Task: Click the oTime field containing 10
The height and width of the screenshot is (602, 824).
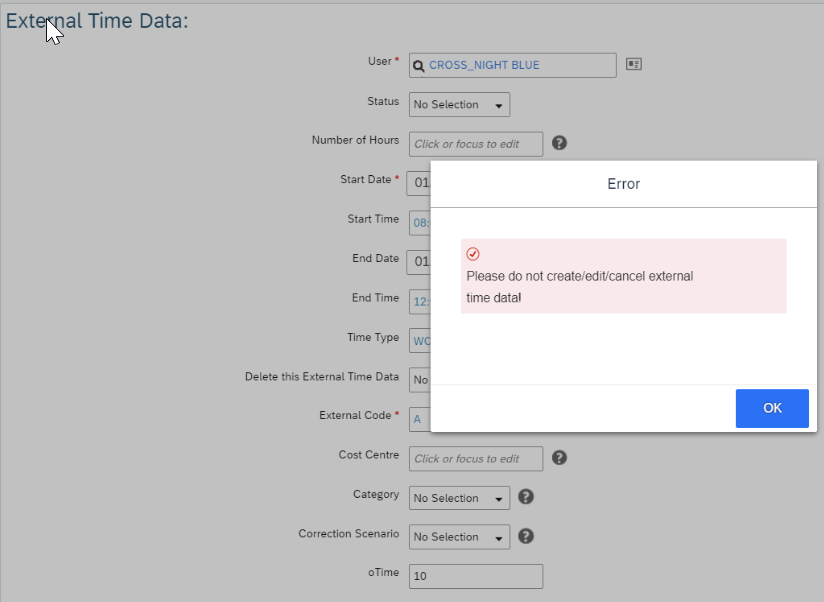Action: click(476, 576)
